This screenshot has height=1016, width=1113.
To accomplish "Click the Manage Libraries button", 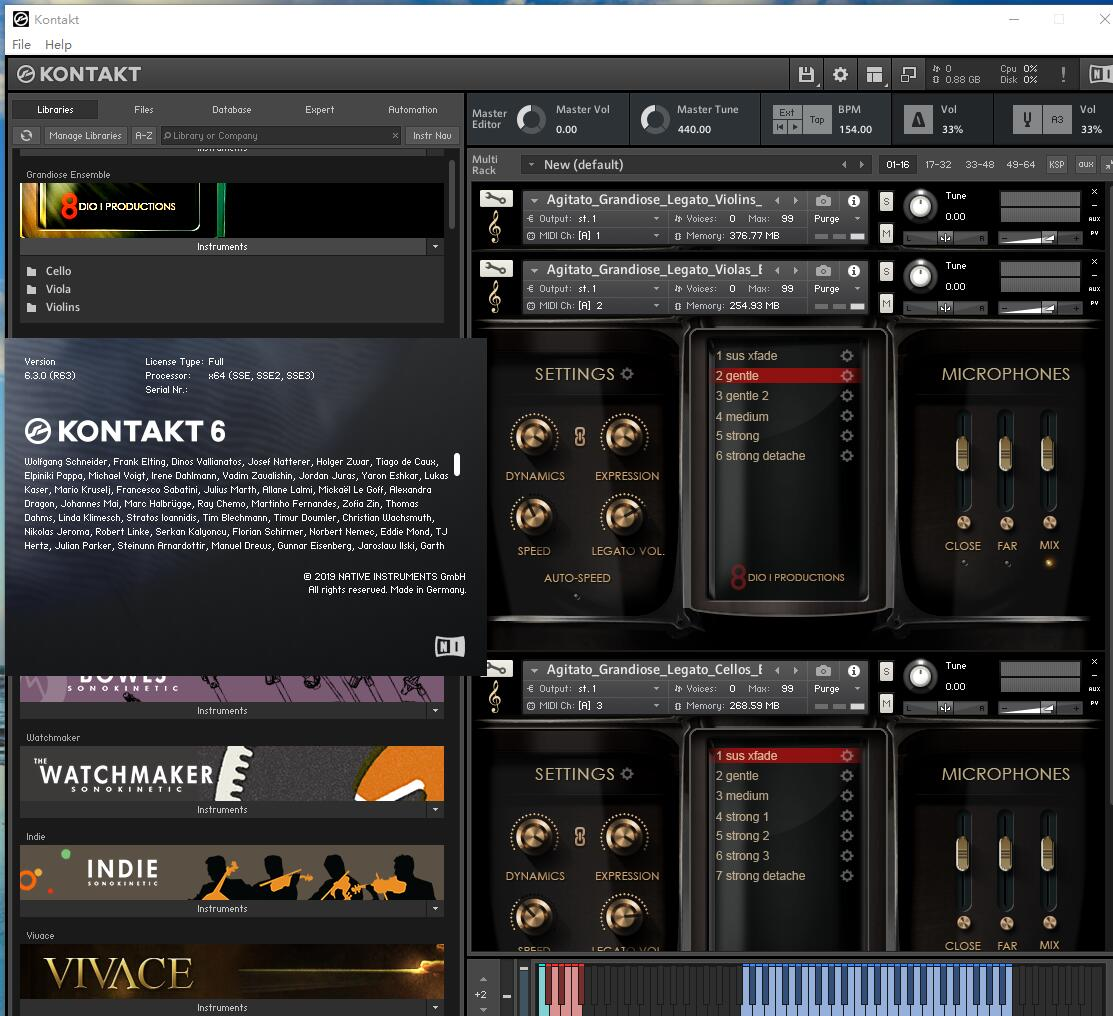I will [85, 135].
